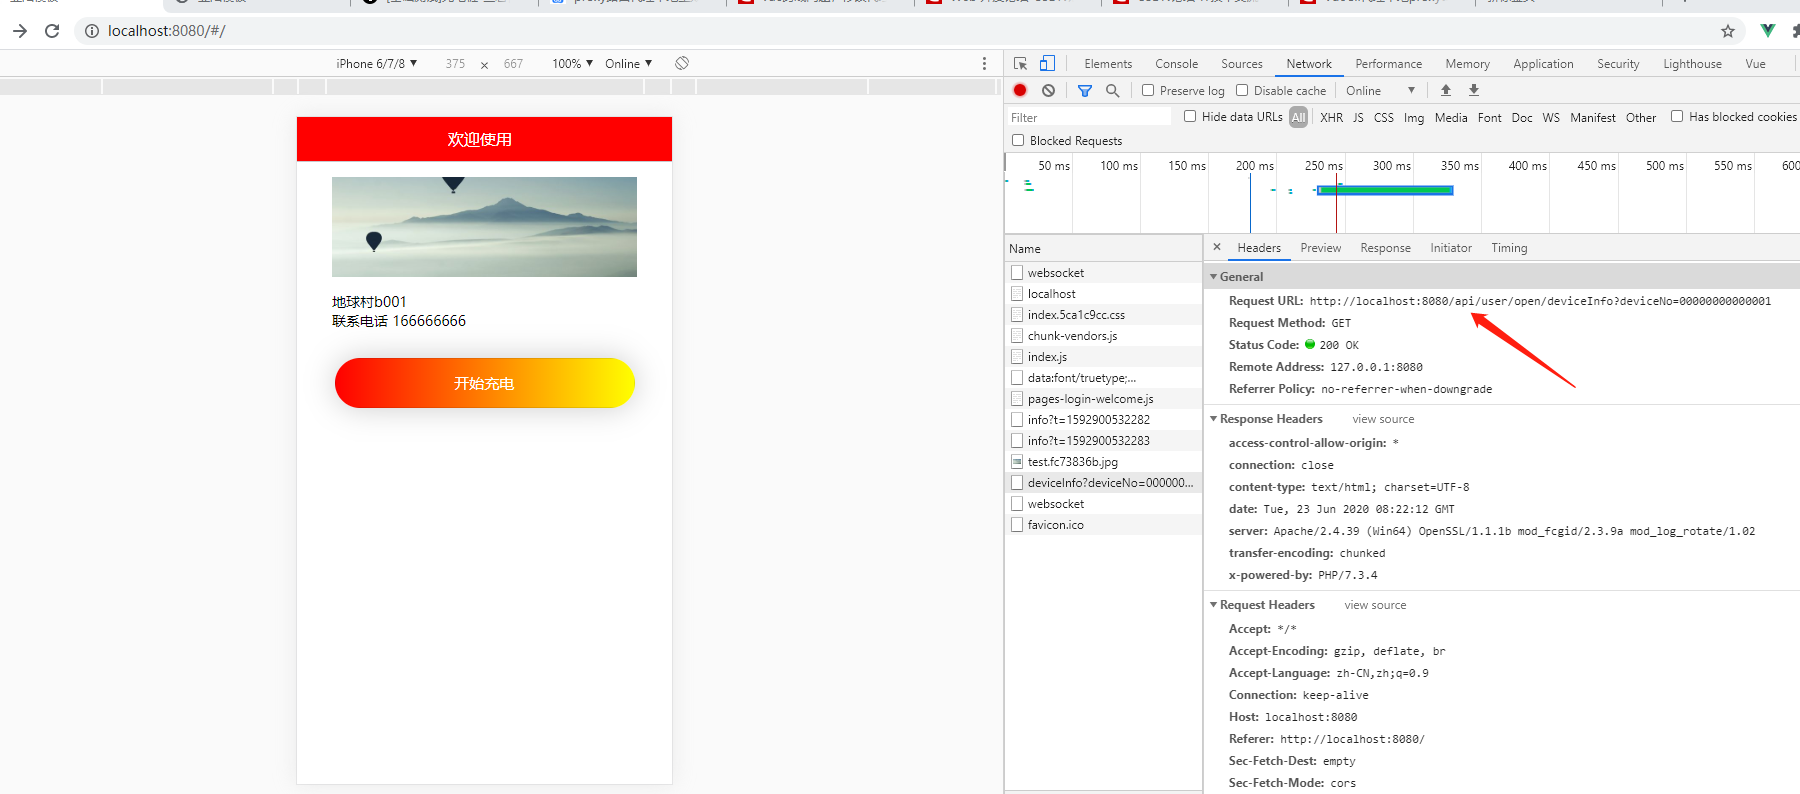Image resolution: width=1800 pixels, height=794 pixels.
Task: Click the browser address bar URL
Action: coord(166,31)
